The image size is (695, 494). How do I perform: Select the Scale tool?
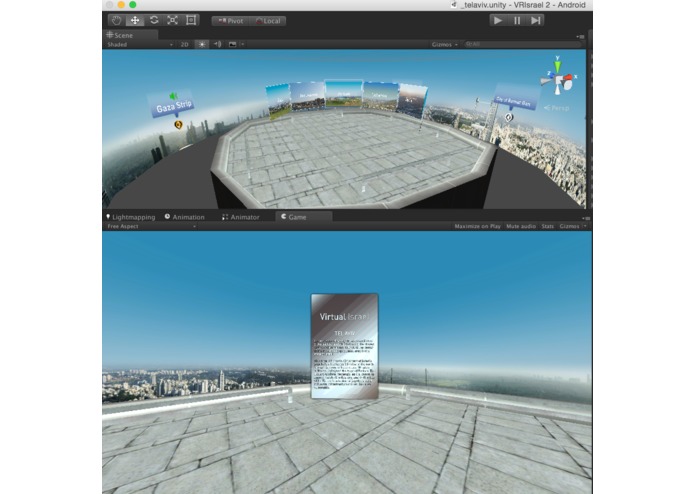[172, 20]
